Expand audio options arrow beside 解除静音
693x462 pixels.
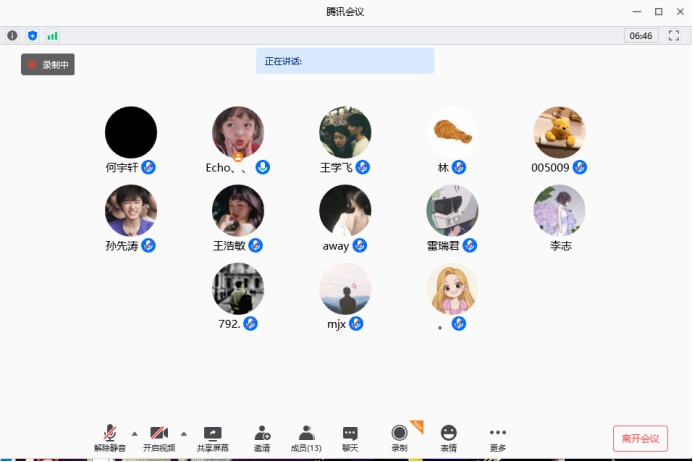pyautogui.click(x=134, y=433)
